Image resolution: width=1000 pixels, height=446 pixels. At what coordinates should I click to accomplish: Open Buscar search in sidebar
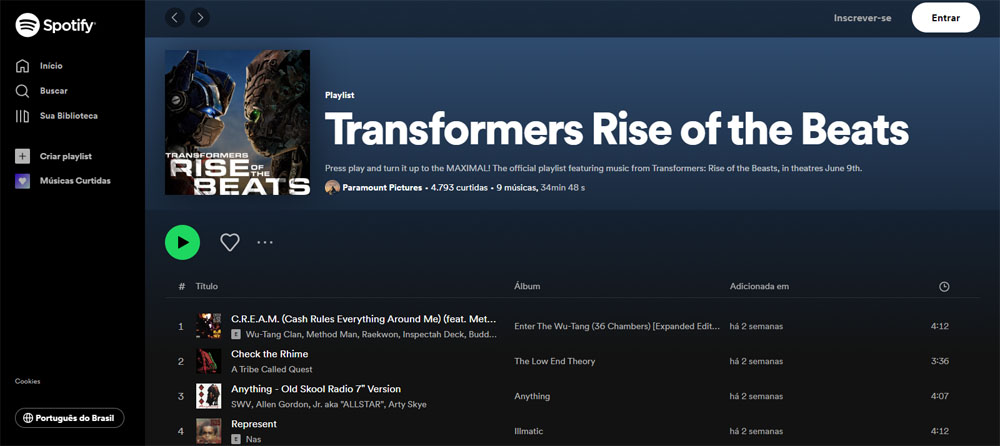[22, 91]
